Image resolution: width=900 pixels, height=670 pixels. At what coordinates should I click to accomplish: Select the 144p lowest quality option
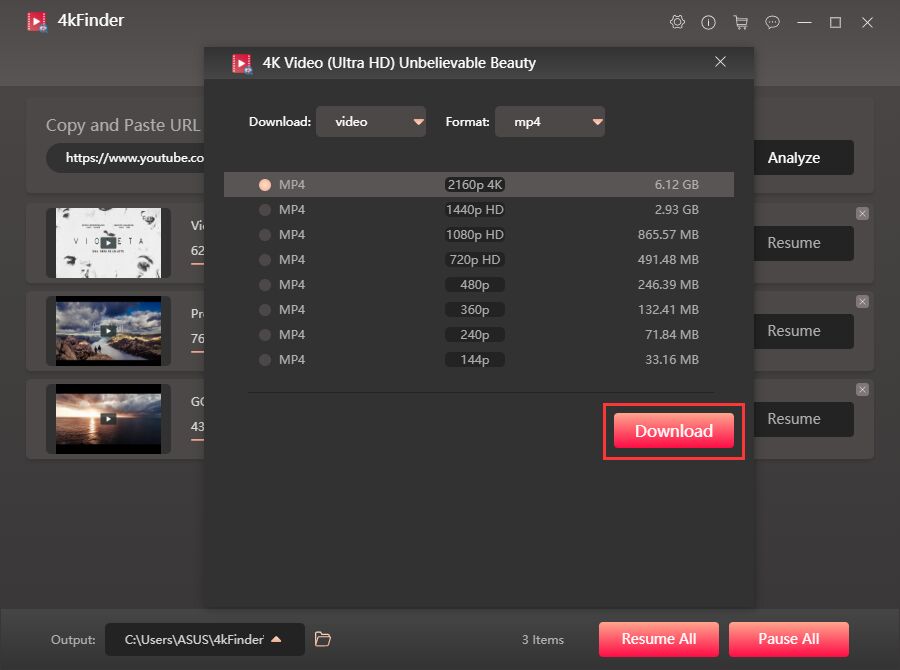tap(265, 360)
